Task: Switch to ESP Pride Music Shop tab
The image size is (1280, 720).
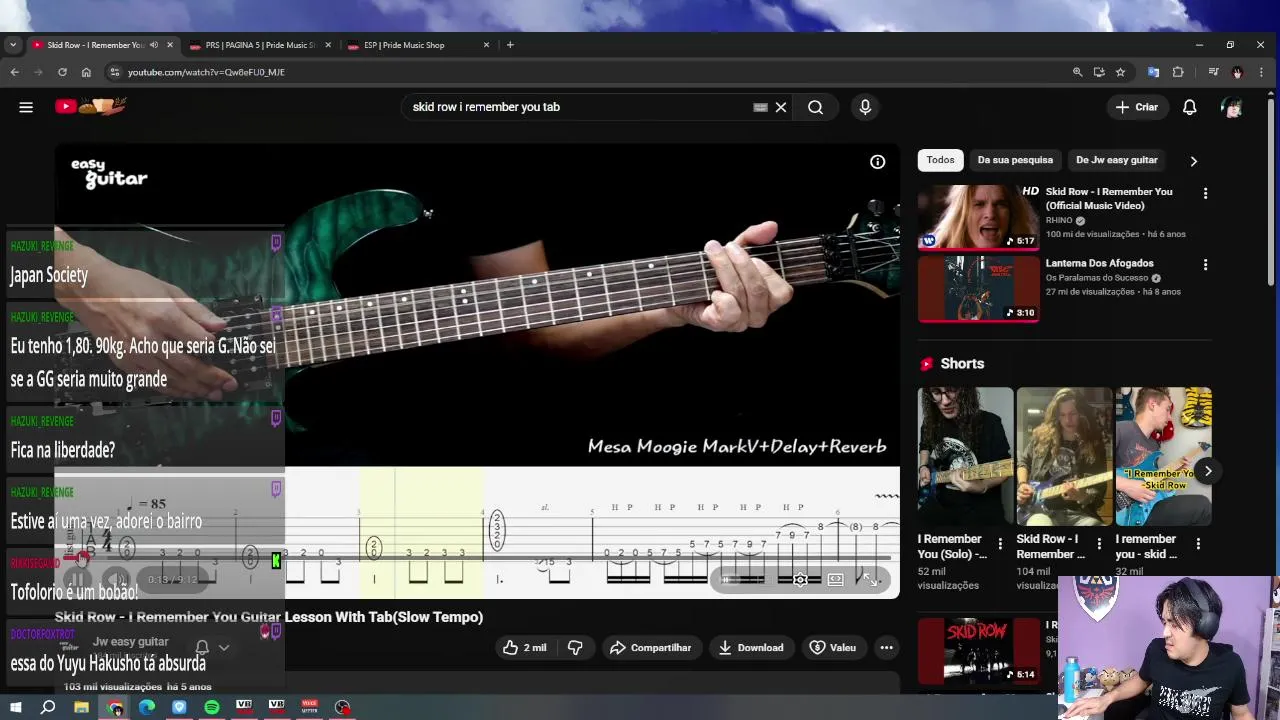Action: (x=404, y=45)
